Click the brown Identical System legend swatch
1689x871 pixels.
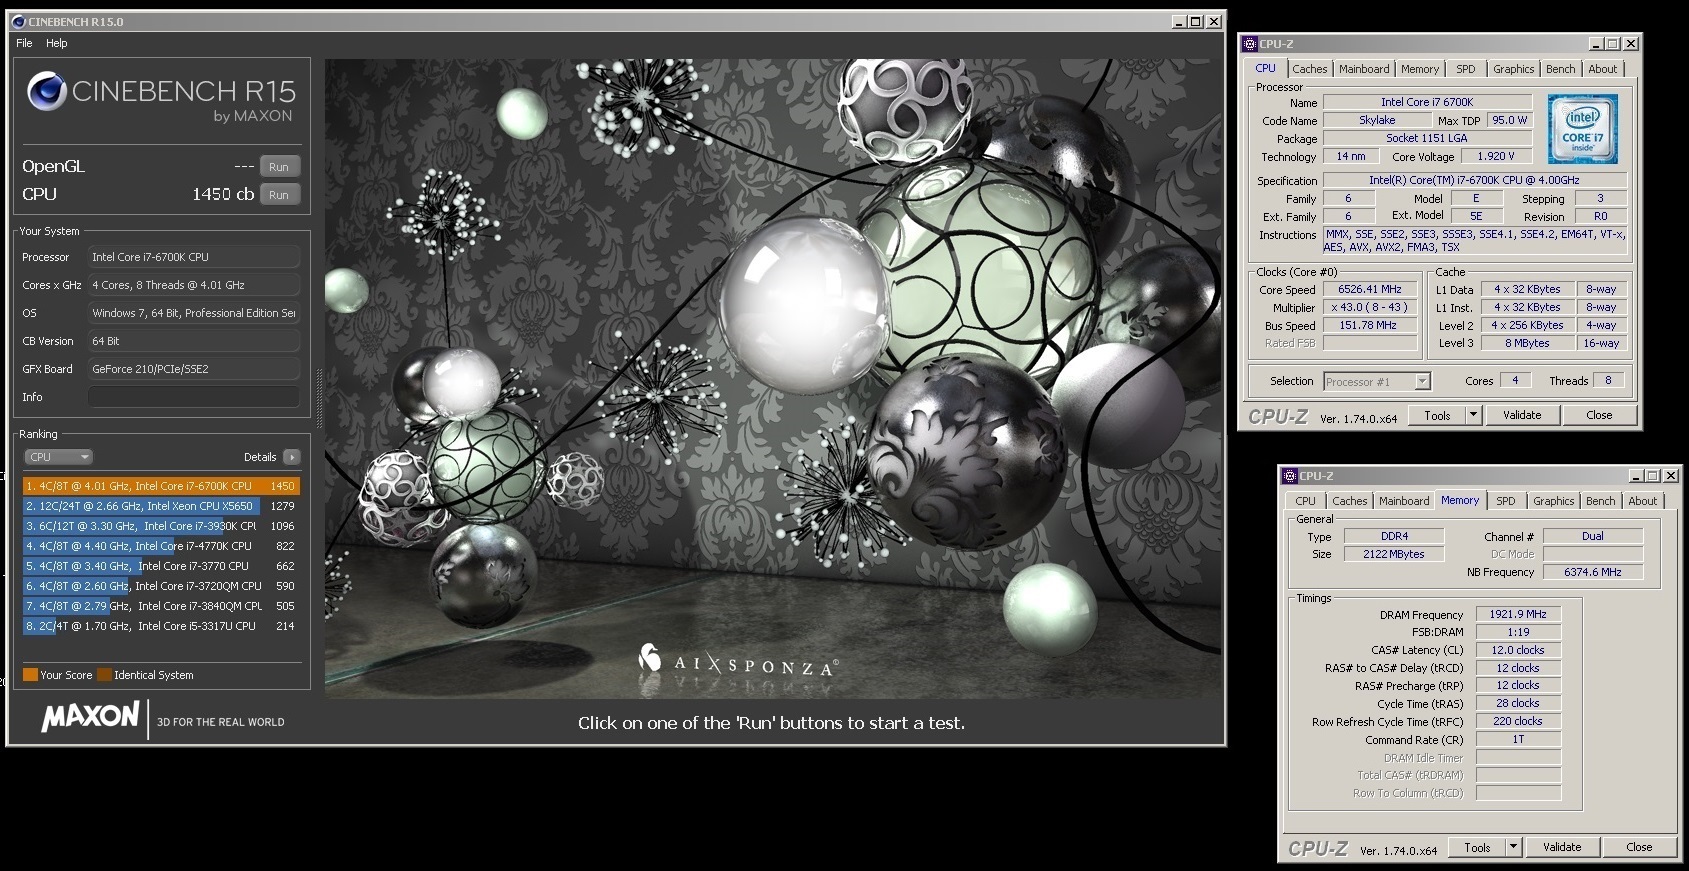pos(104,675)
